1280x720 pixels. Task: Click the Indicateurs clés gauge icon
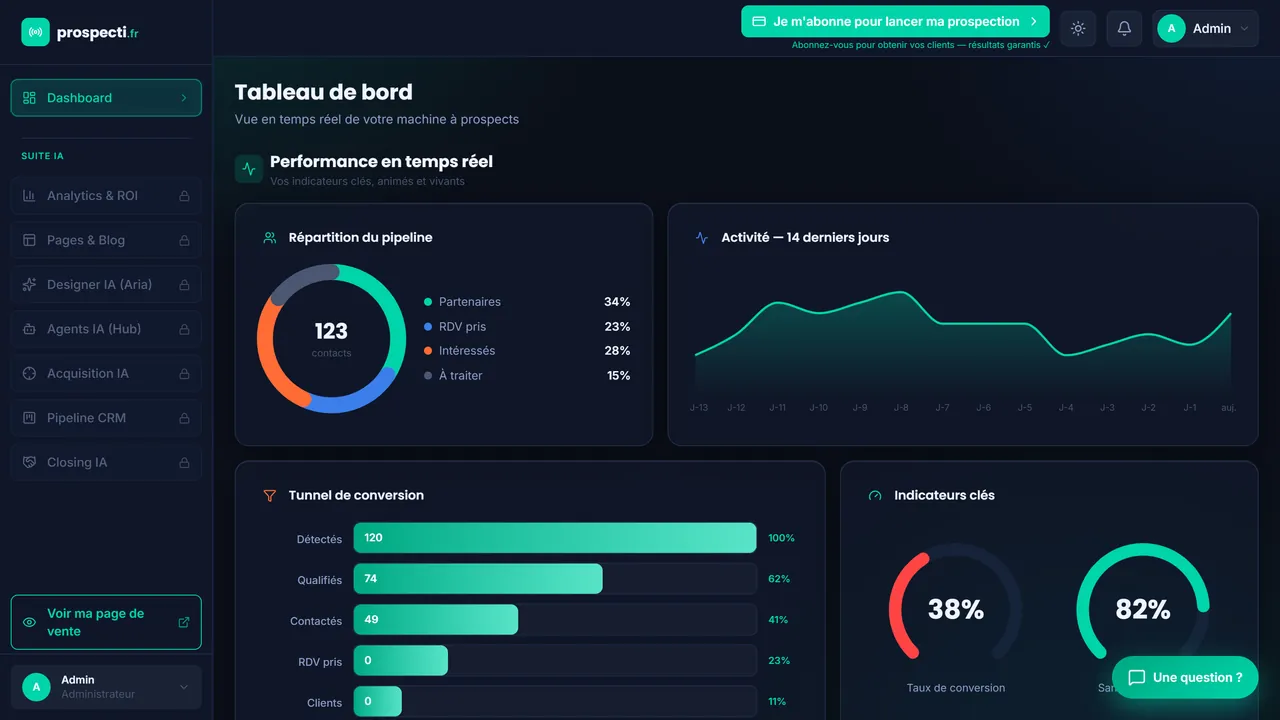[x=875, y=496]
